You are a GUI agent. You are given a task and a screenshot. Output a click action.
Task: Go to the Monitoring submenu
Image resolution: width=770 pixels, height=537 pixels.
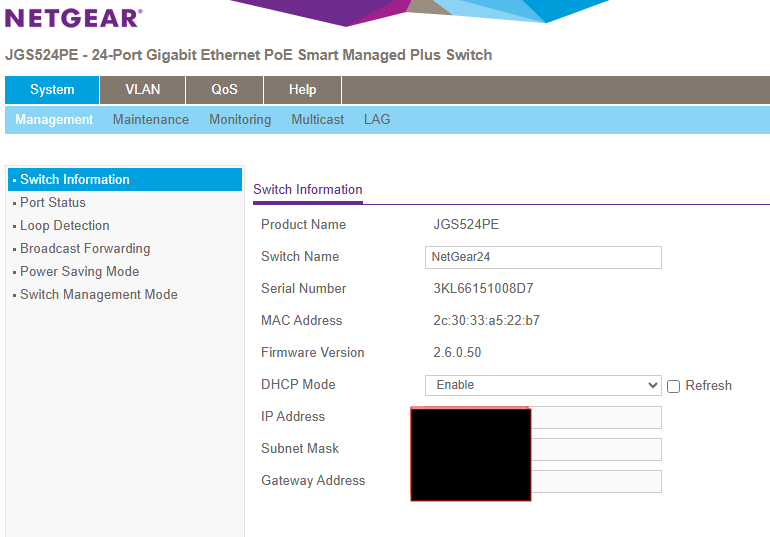point(240,120)
